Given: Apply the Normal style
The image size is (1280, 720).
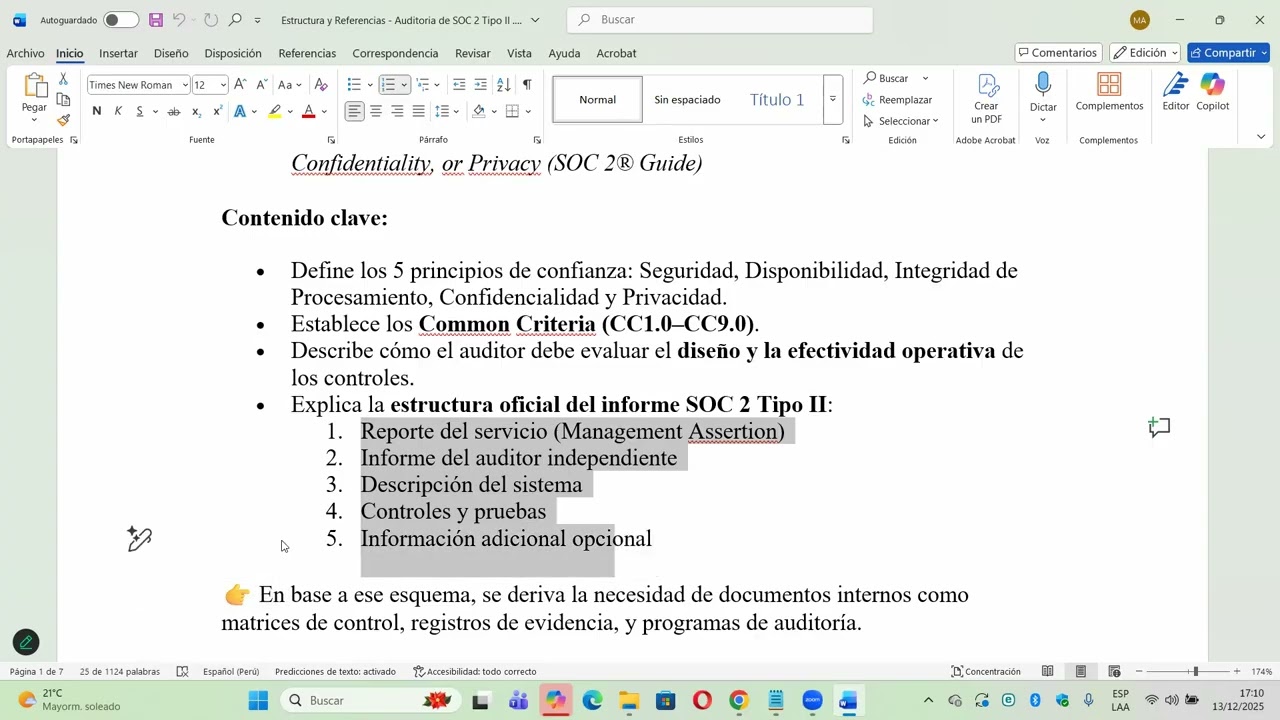Looking at the screenshot, I should click(x=597, y=99).
